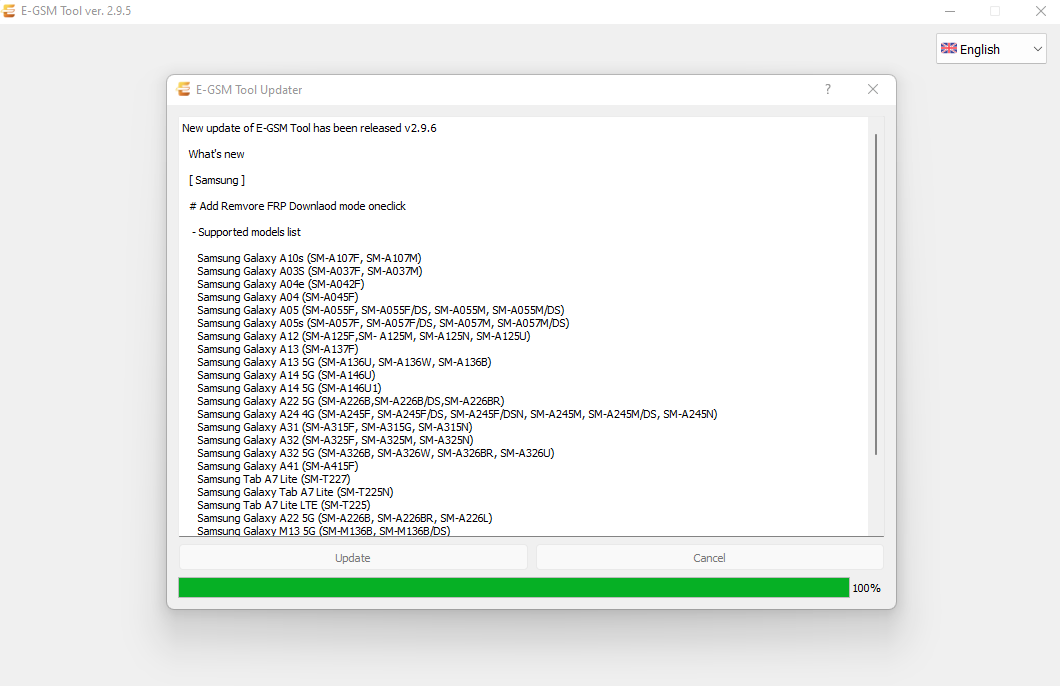Open updater help via the question mark icon

[x=827, y=89]
